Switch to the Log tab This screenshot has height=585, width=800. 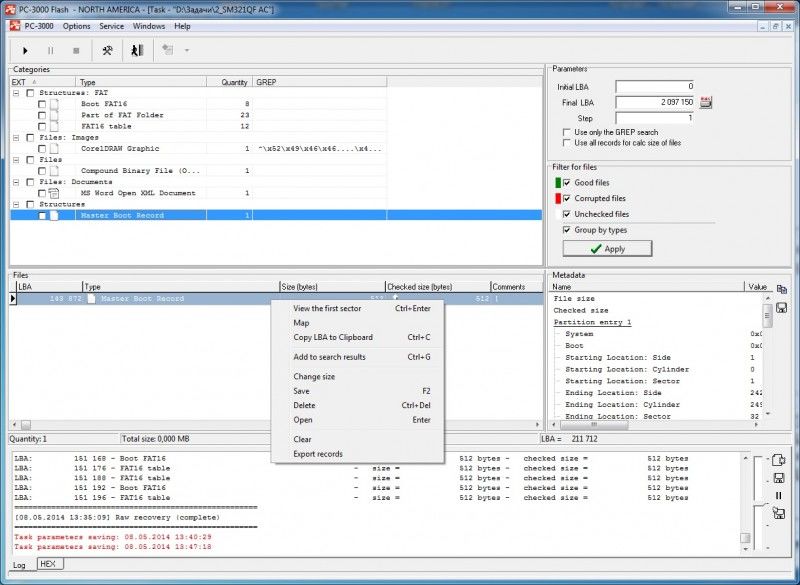(x=19, y=565)
